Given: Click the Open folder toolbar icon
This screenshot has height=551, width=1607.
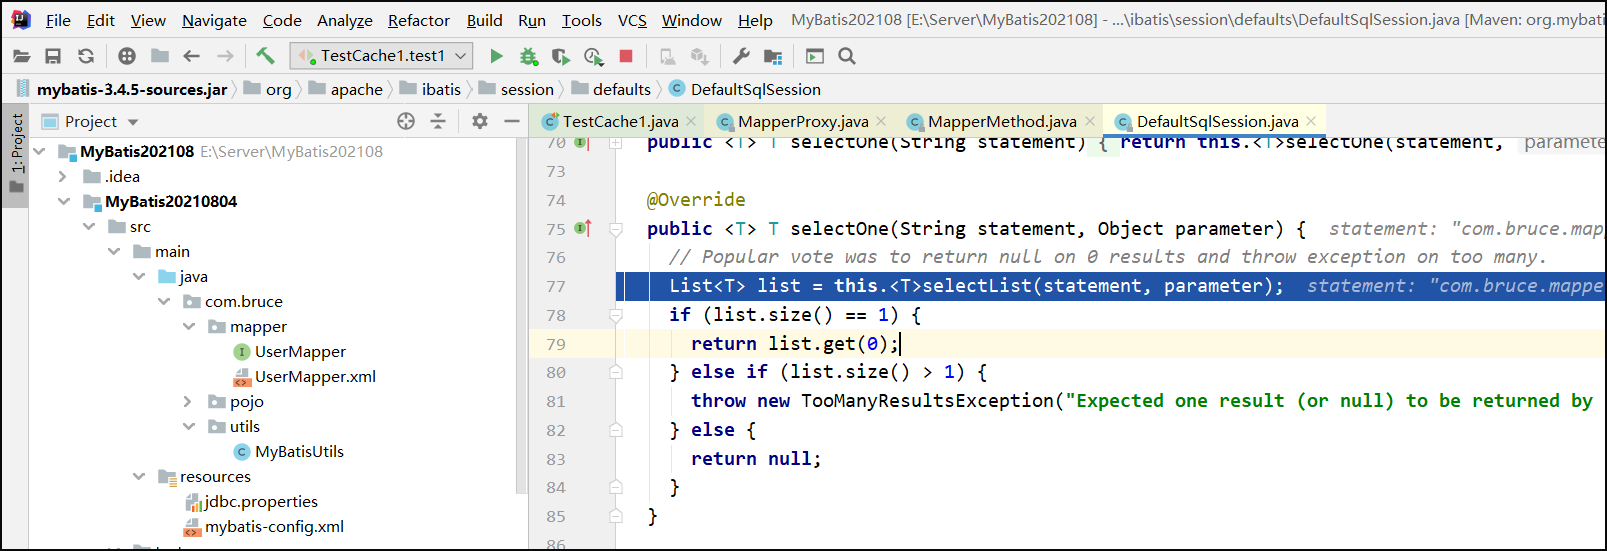Looking at the screenshot, I should (21, 56).
